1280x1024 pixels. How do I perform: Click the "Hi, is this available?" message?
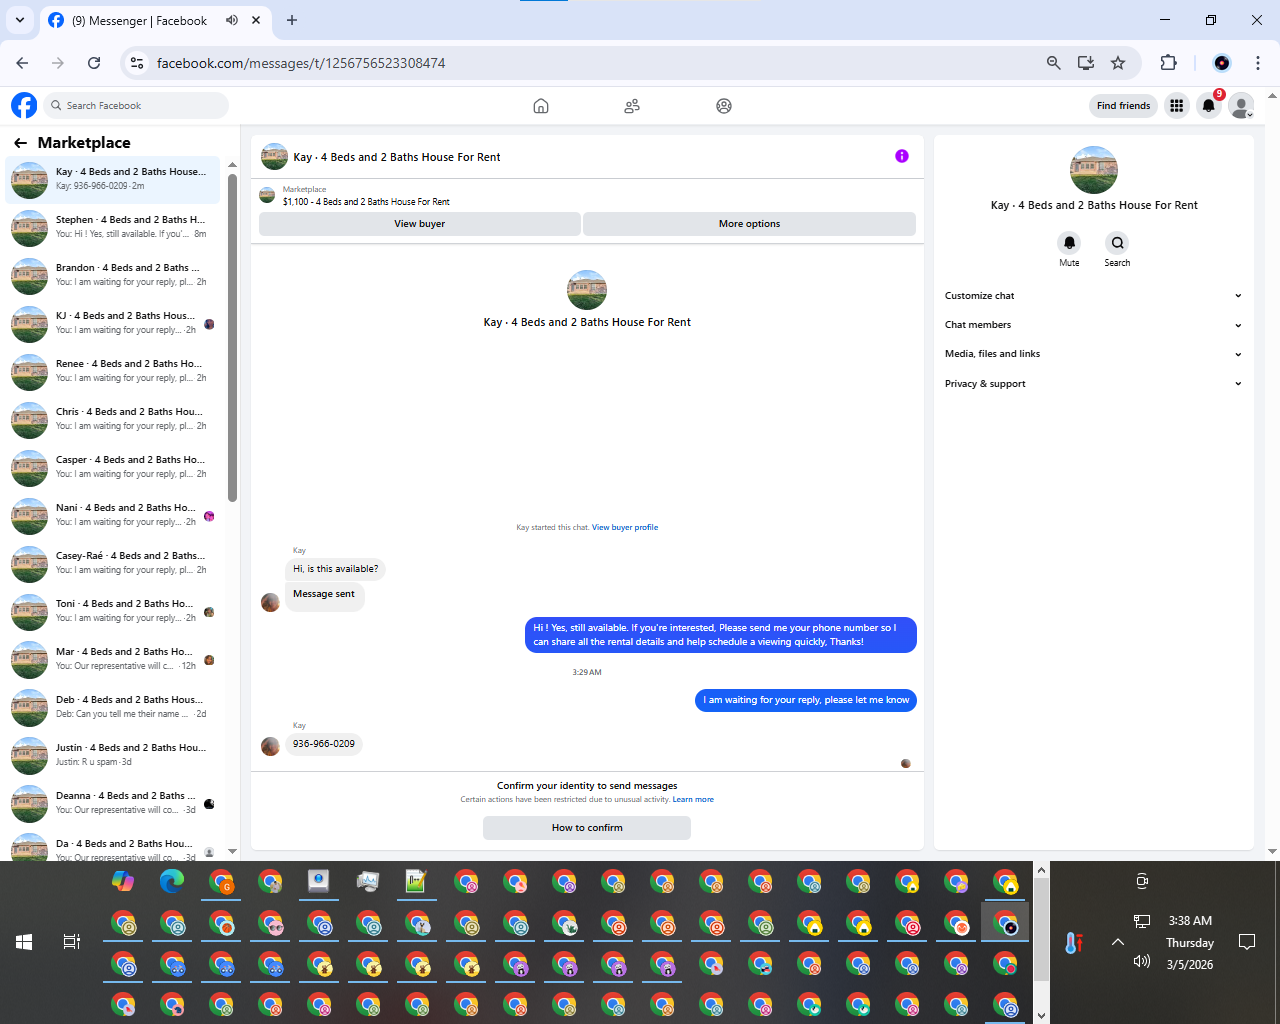(x=336, y=569)
